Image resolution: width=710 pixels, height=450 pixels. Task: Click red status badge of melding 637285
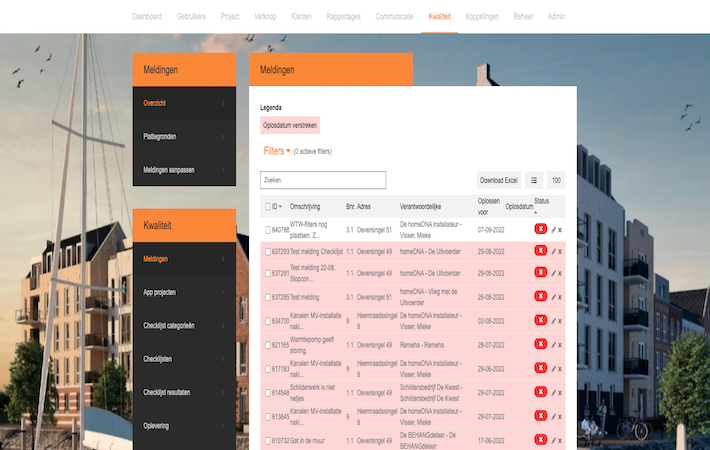[541, 297]
